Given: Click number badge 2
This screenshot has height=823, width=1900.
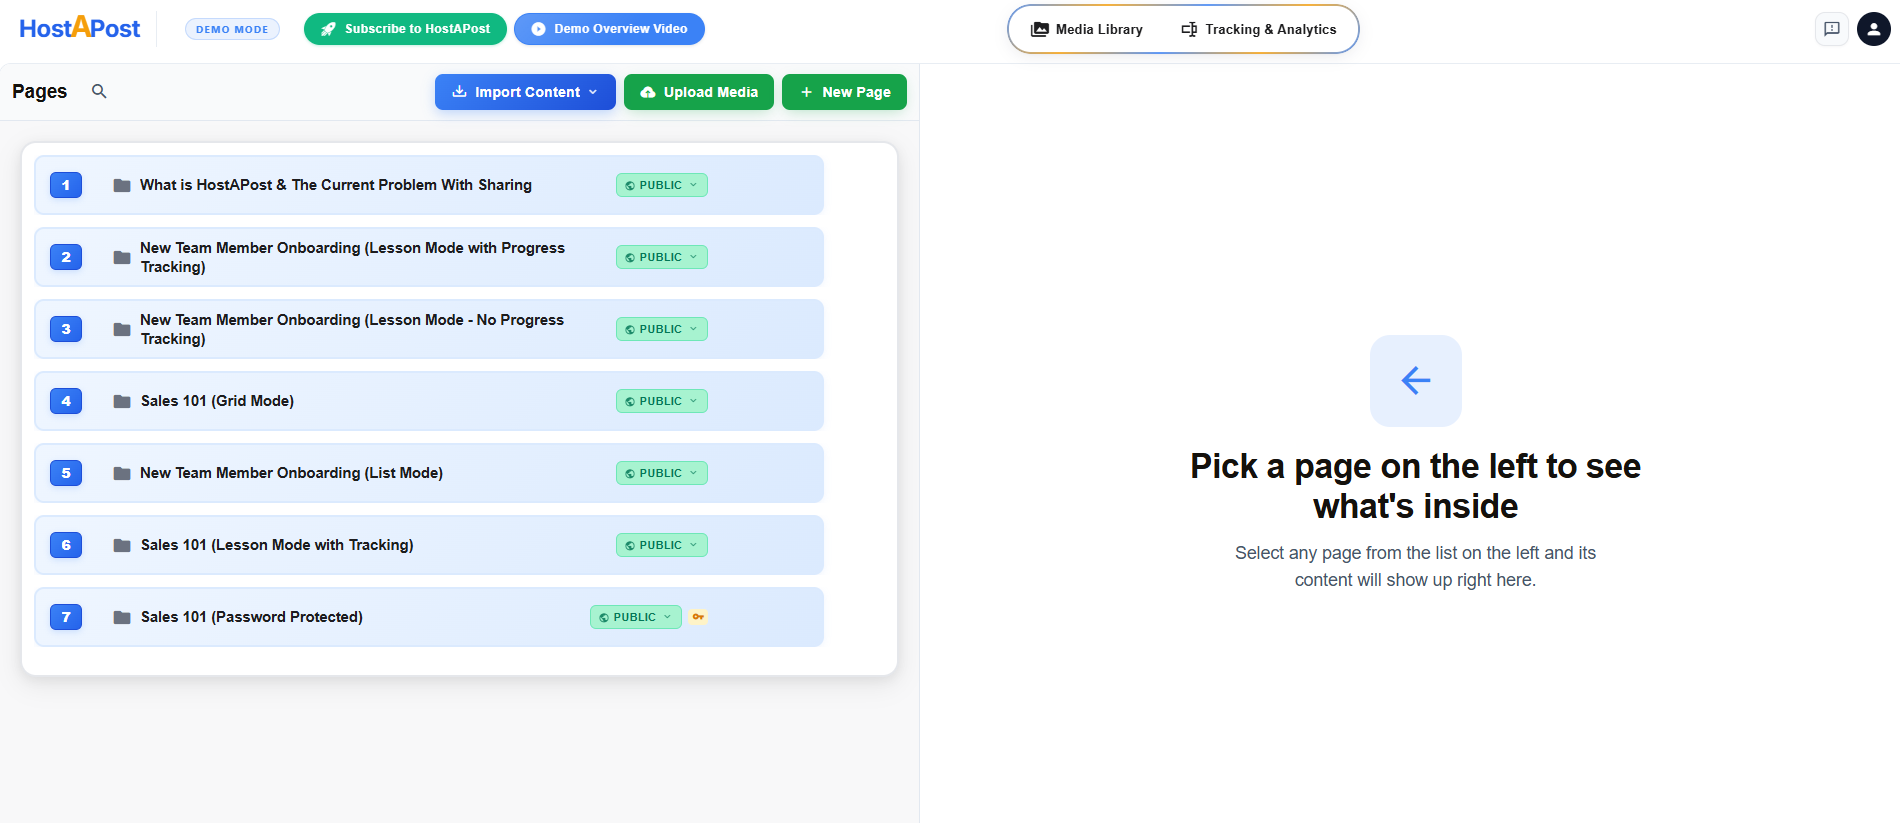Looking at the screenshot, I should click(x=66, y=257).
